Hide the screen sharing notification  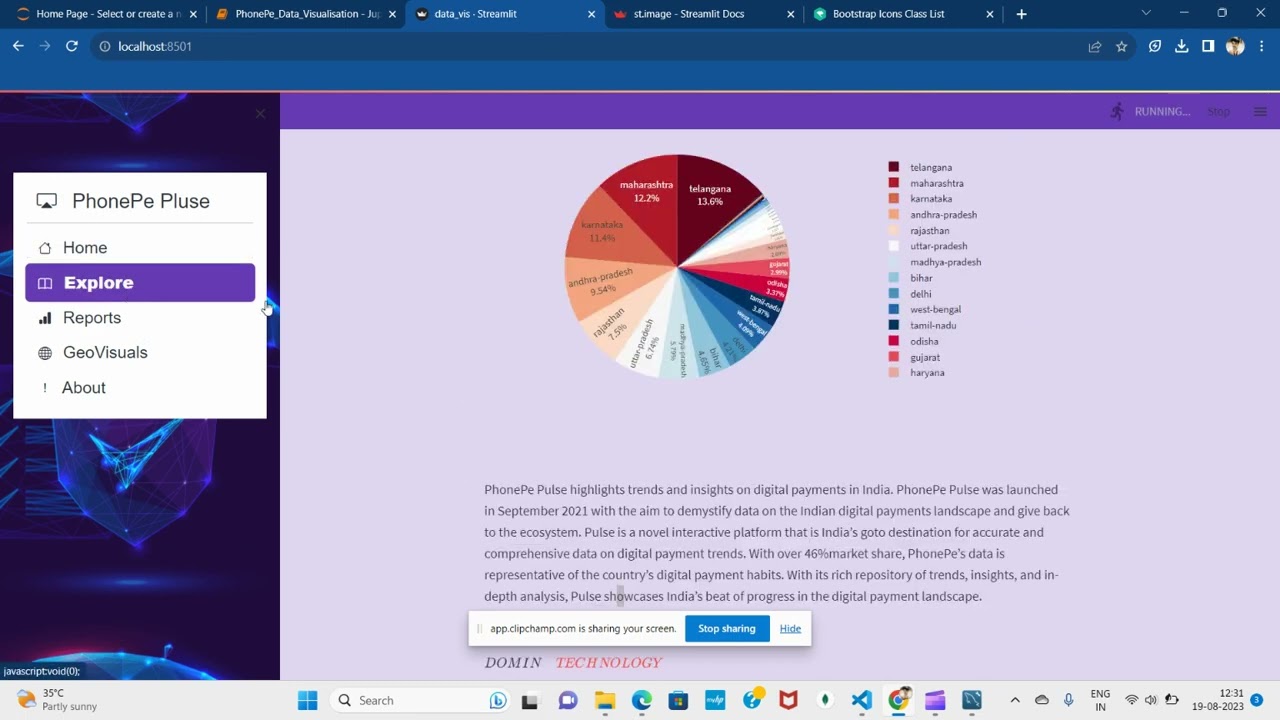tap(790, 629)
